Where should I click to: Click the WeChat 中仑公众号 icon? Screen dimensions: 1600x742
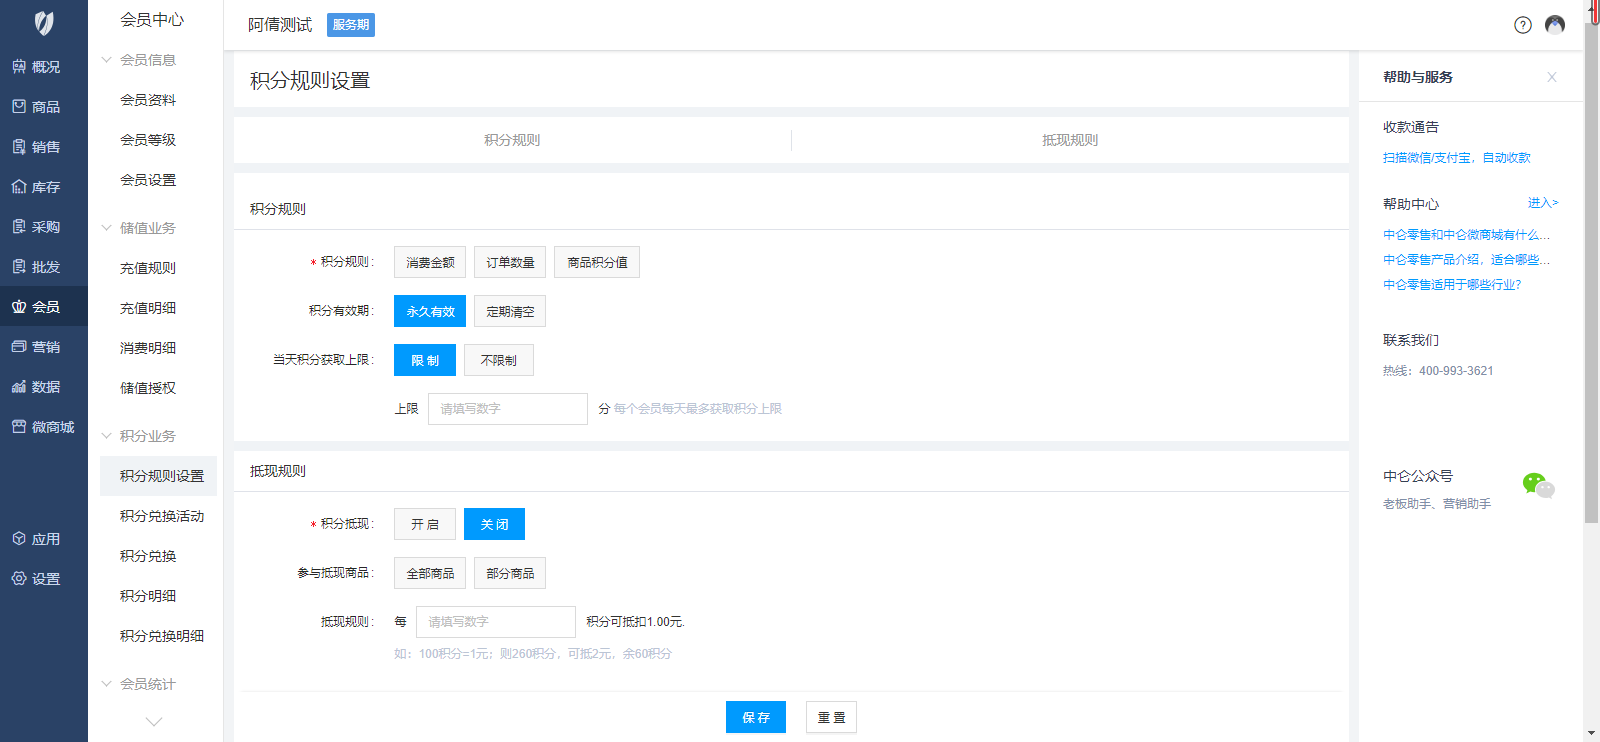(x=1538, y=486)
